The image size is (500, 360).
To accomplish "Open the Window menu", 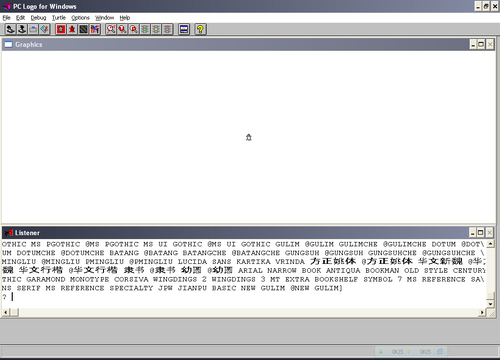I will pyautogui.click(x=104, y=18).
